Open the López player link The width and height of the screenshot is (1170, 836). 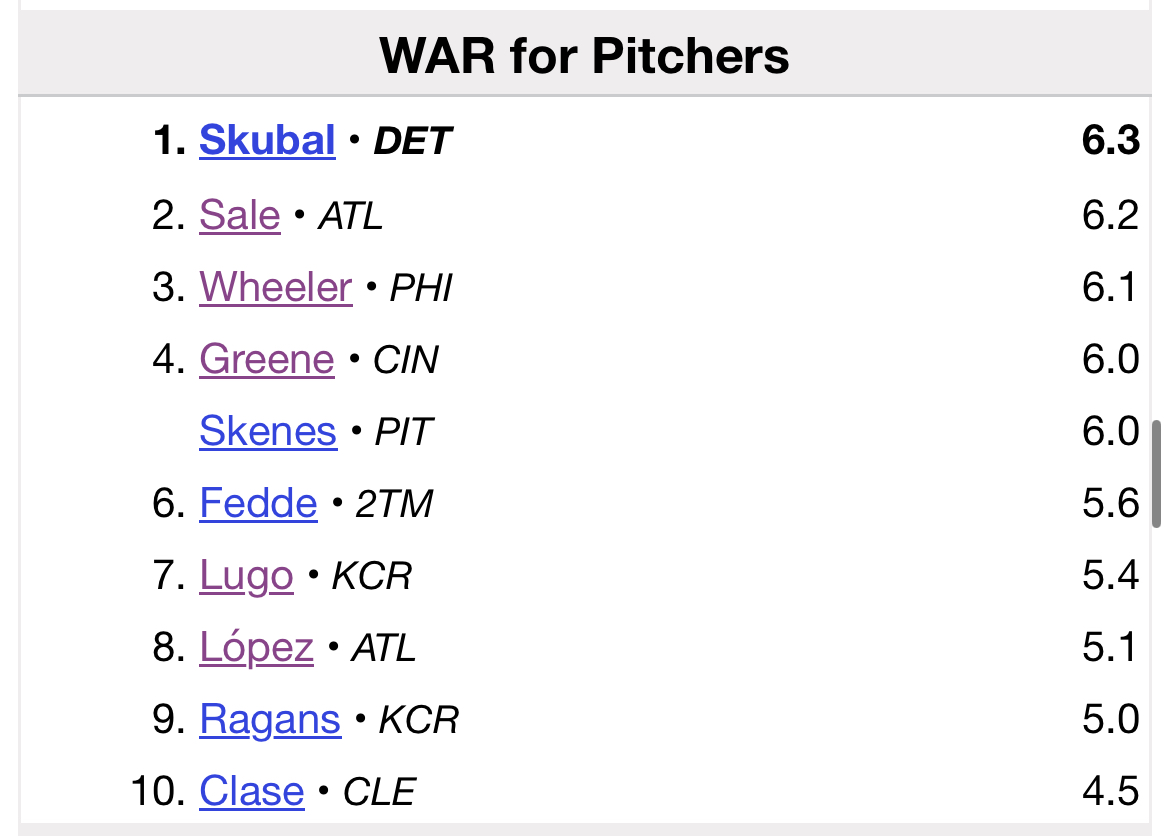click(x=256, y=647)
